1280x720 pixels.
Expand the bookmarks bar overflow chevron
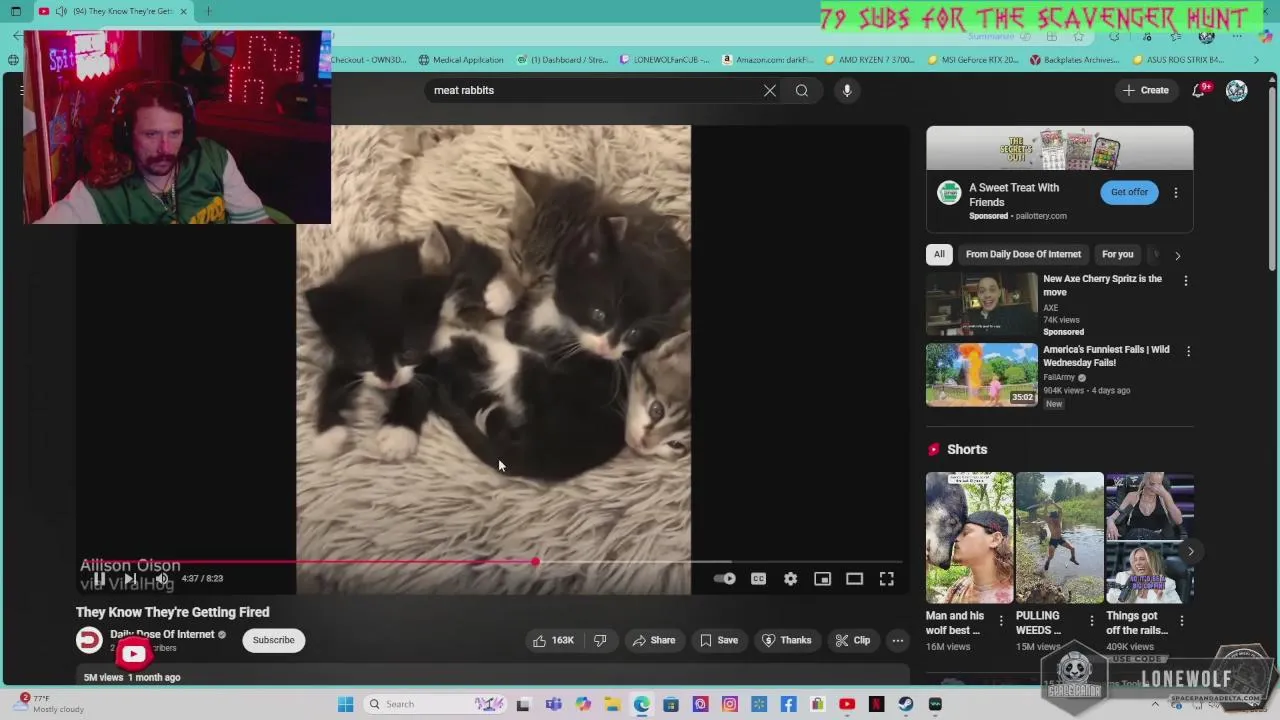pyautogui.click(x=1256, y=60)
